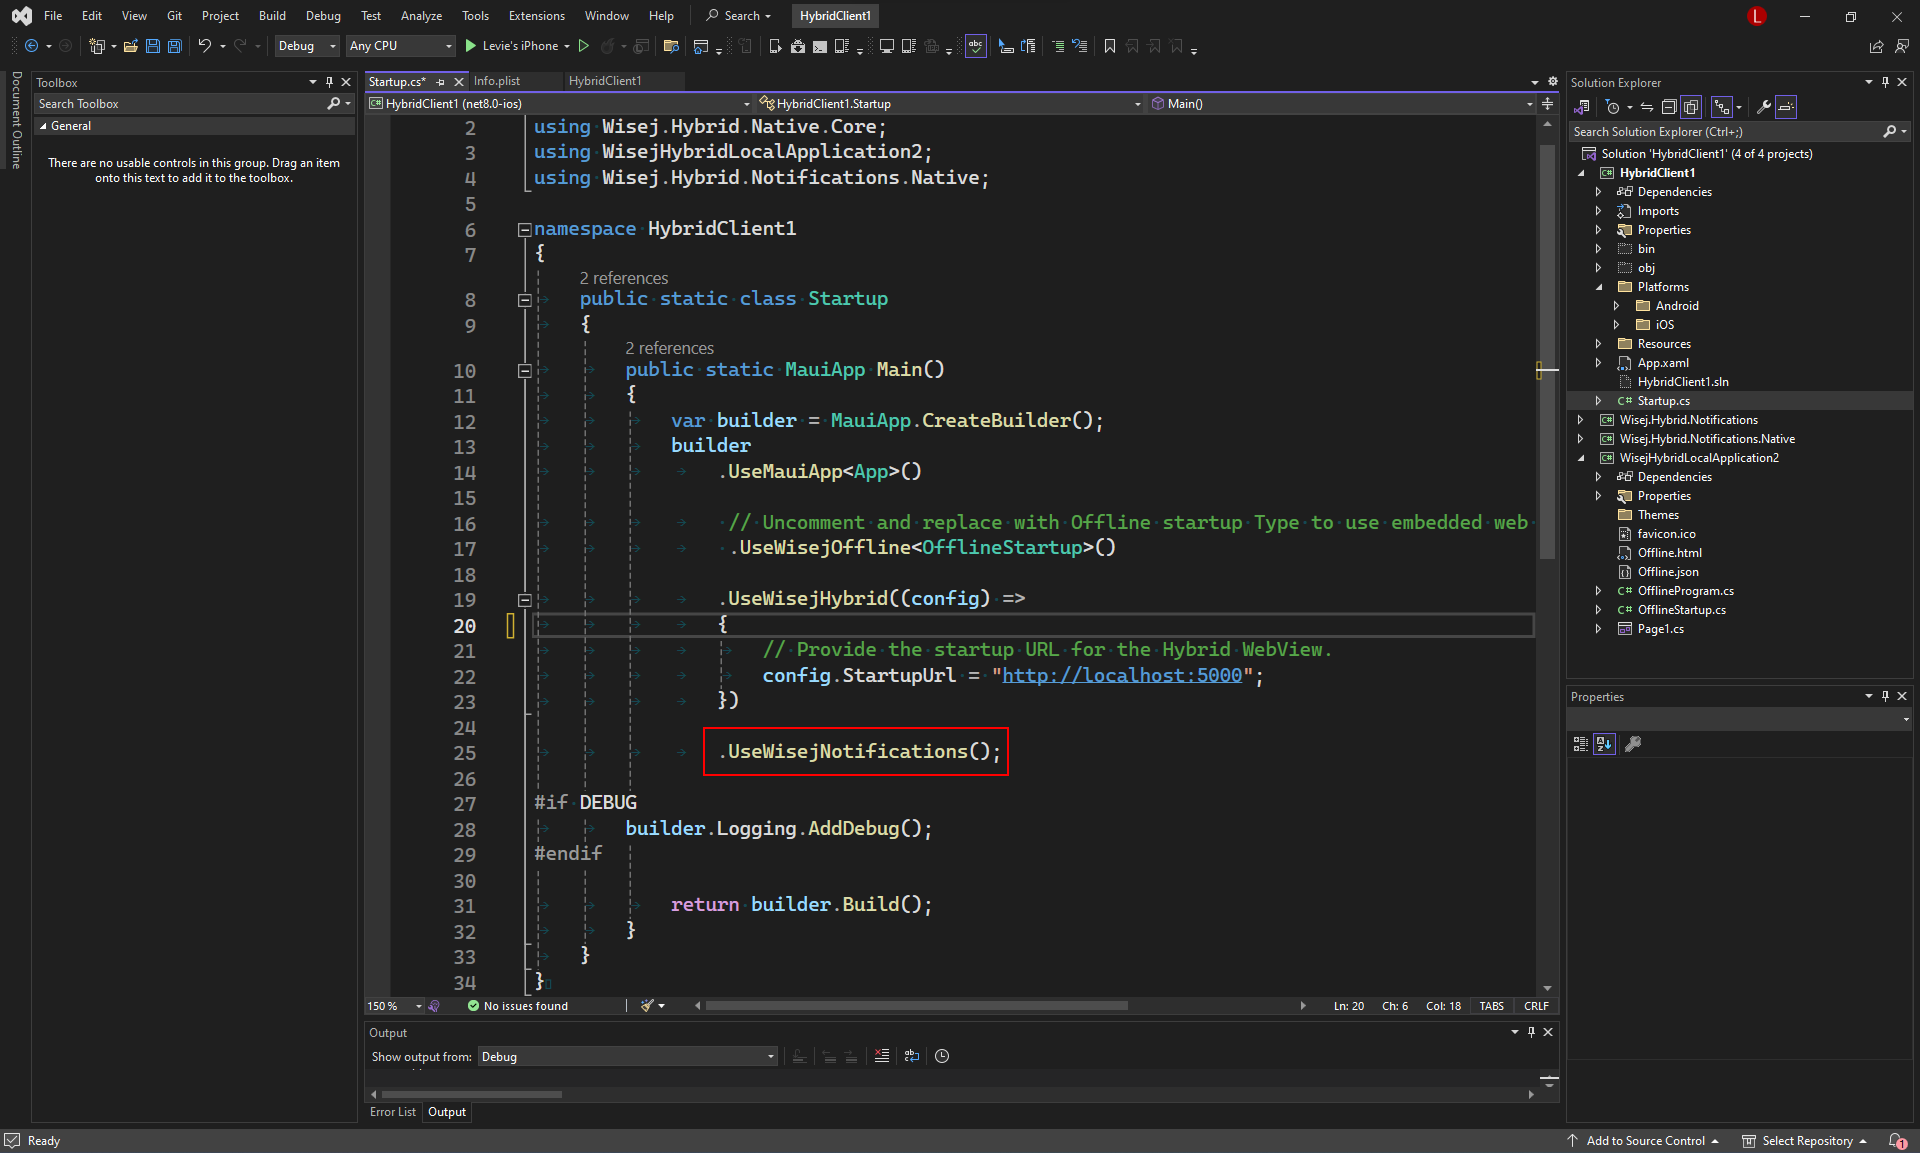The image size is (1920, 1153).
Task: Select Alphabetical sort in Properties panel
Action: pos(1604,744)
